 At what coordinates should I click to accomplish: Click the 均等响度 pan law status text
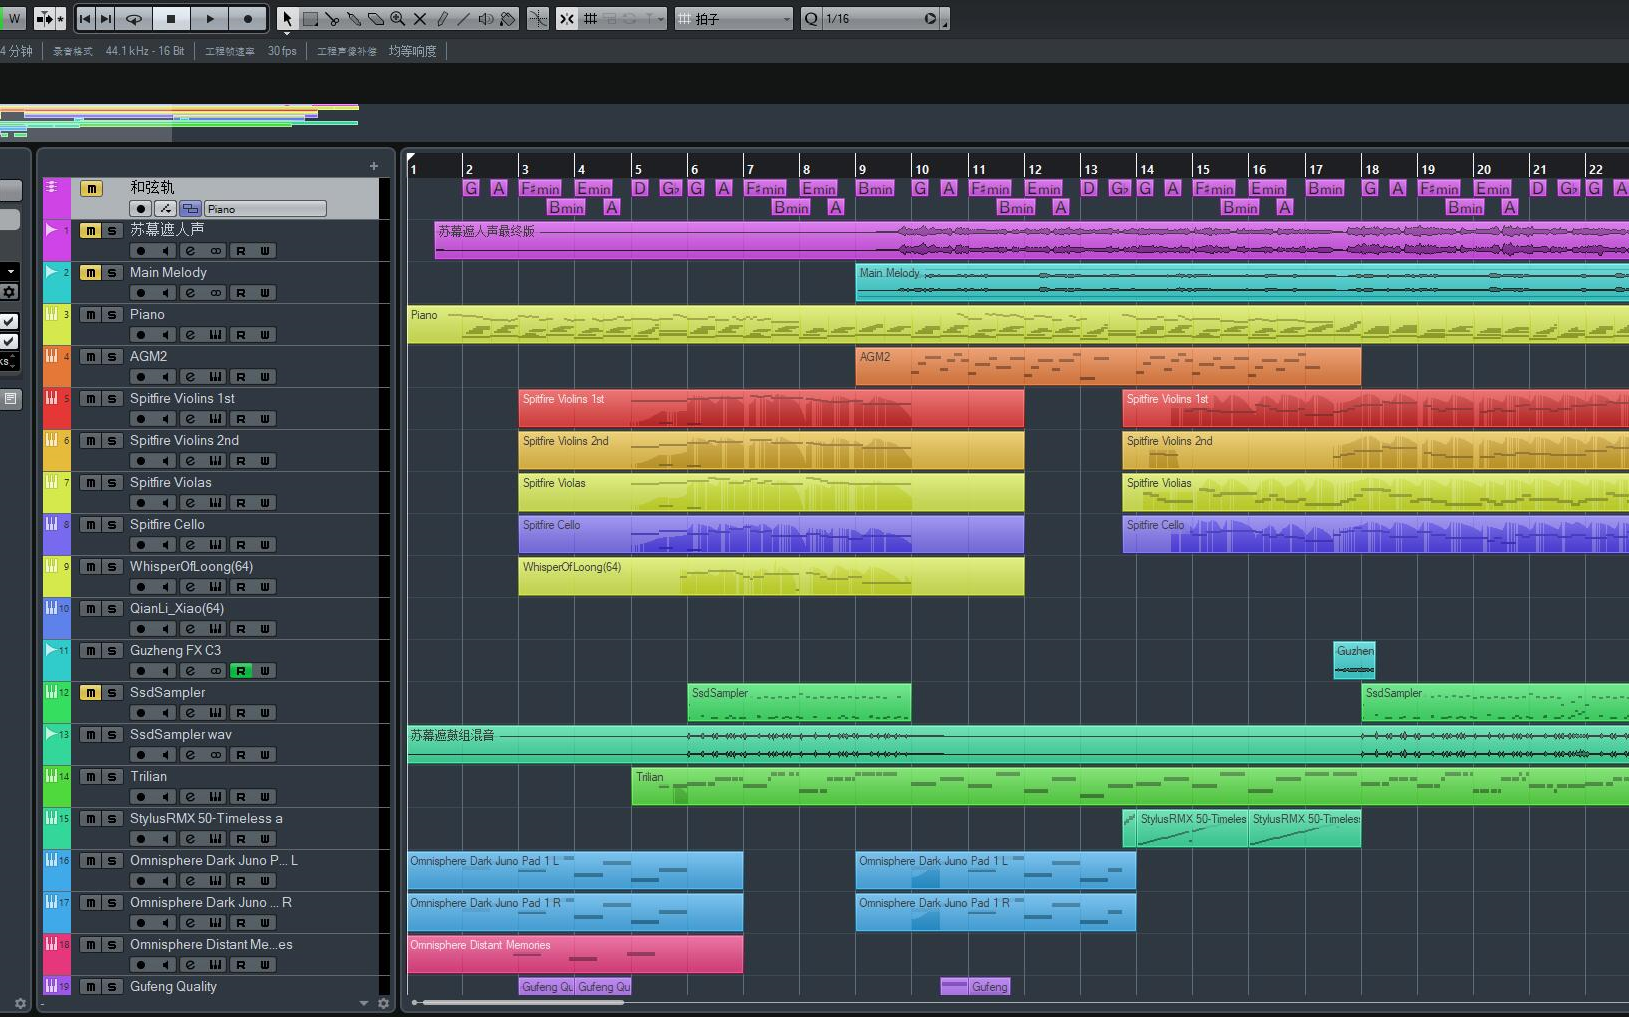[413, 51]
